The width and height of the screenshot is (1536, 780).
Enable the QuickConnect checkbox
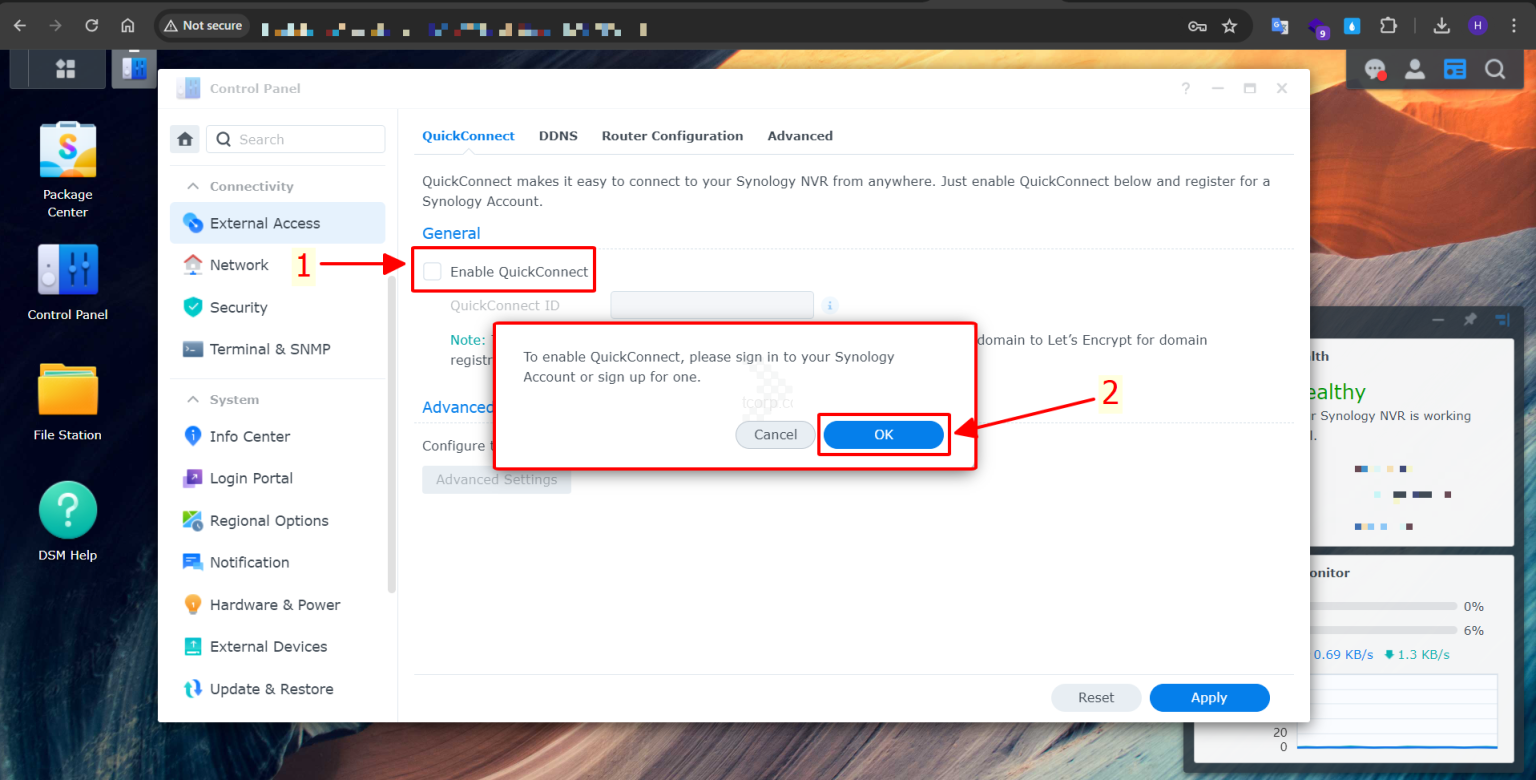(x=431, y=270)
